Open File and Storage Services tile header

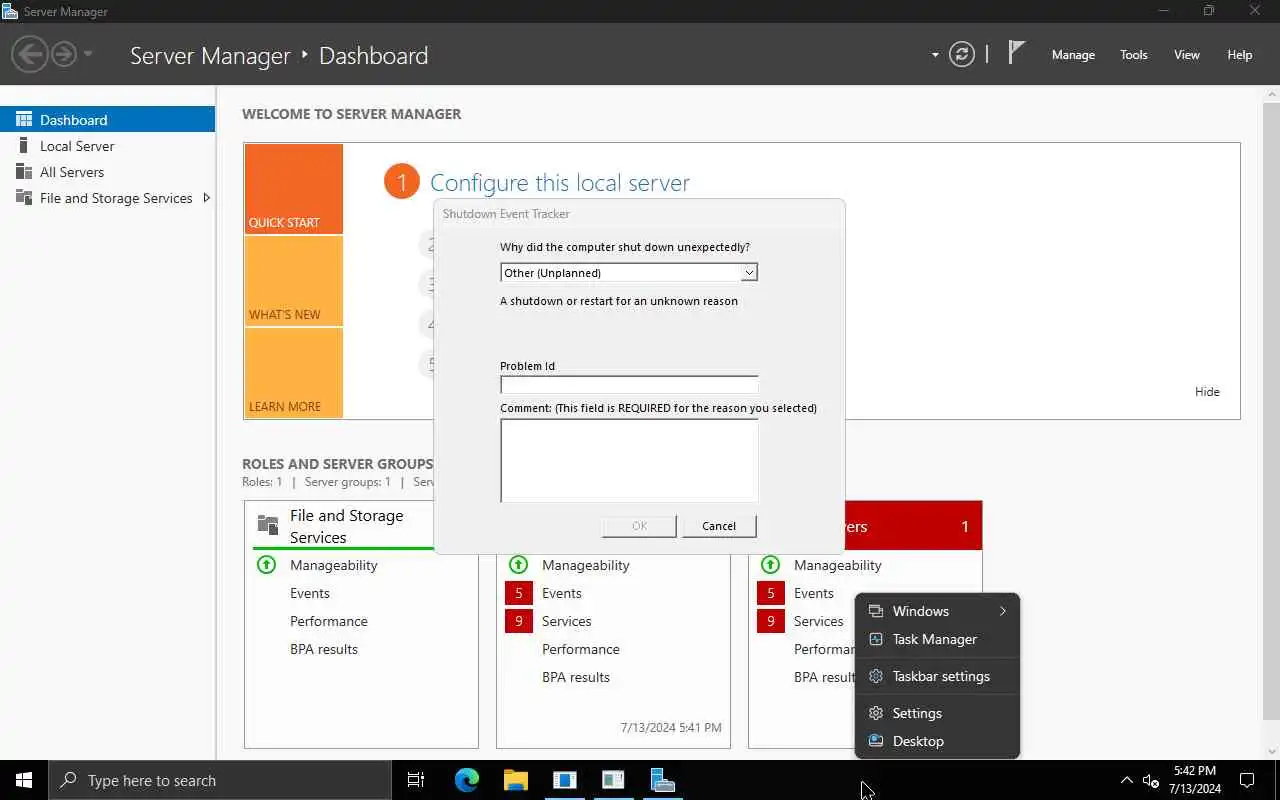pos(346,526)
